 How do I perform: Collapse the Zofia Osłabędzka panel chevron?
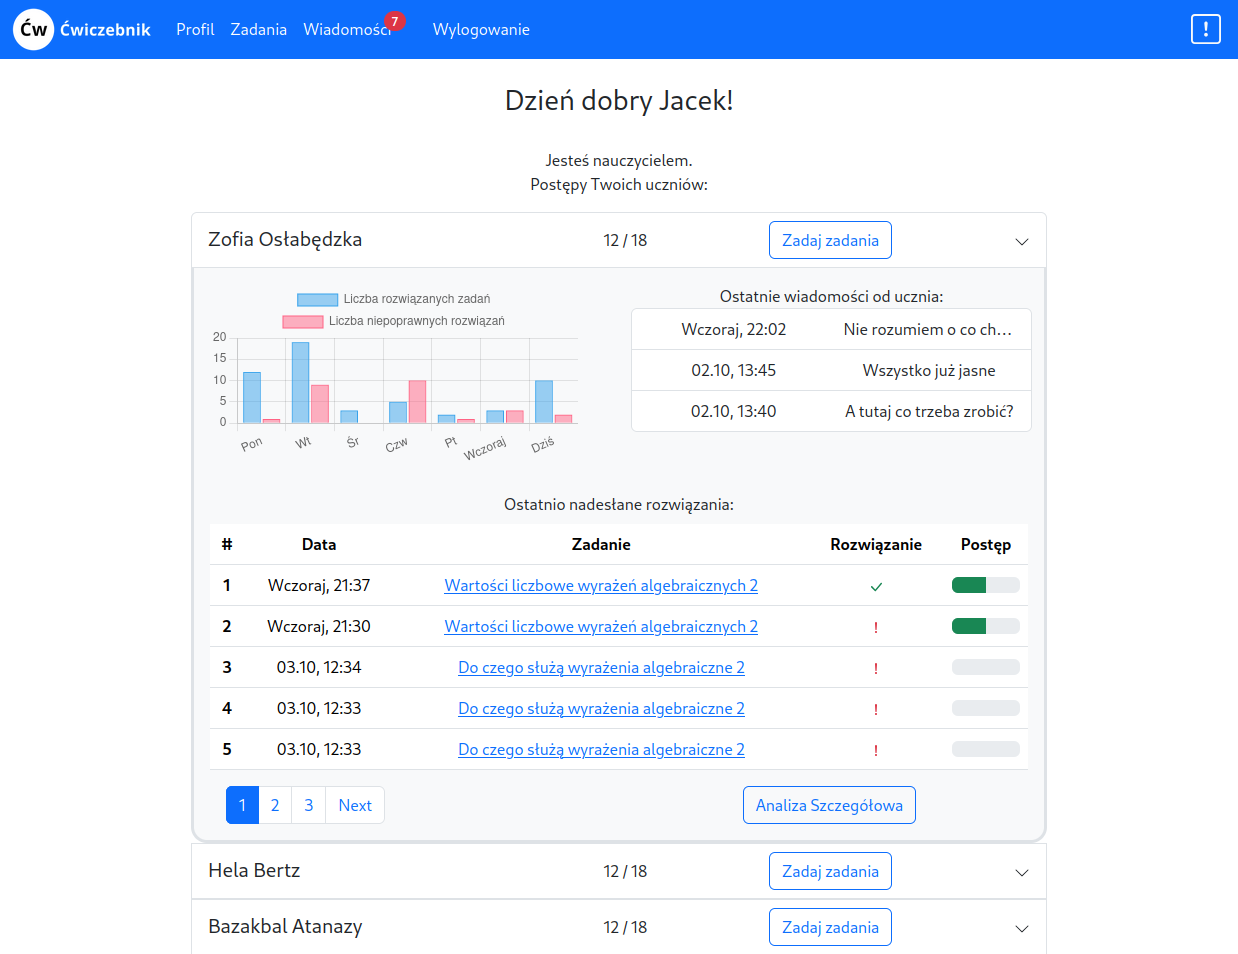tap(1021, 241)
